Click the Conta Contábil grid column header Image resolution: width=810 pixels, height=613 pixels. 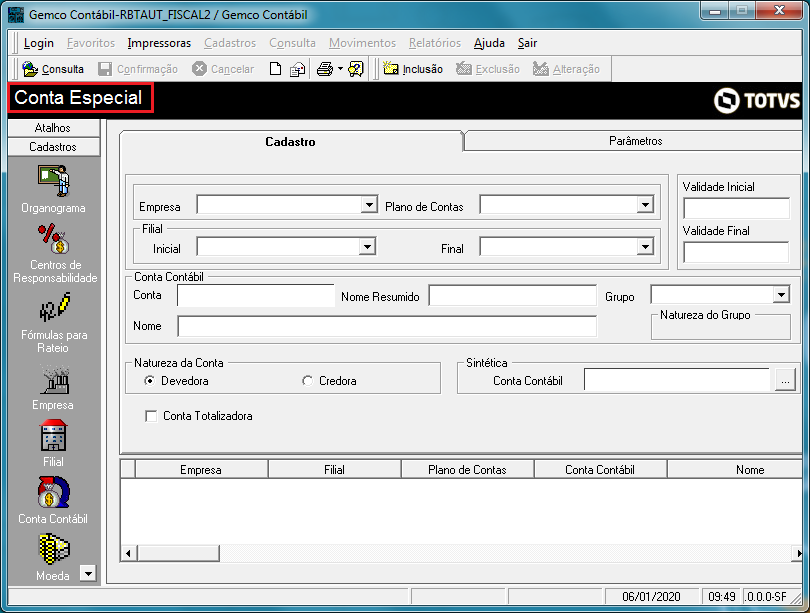tap(600, 469)
